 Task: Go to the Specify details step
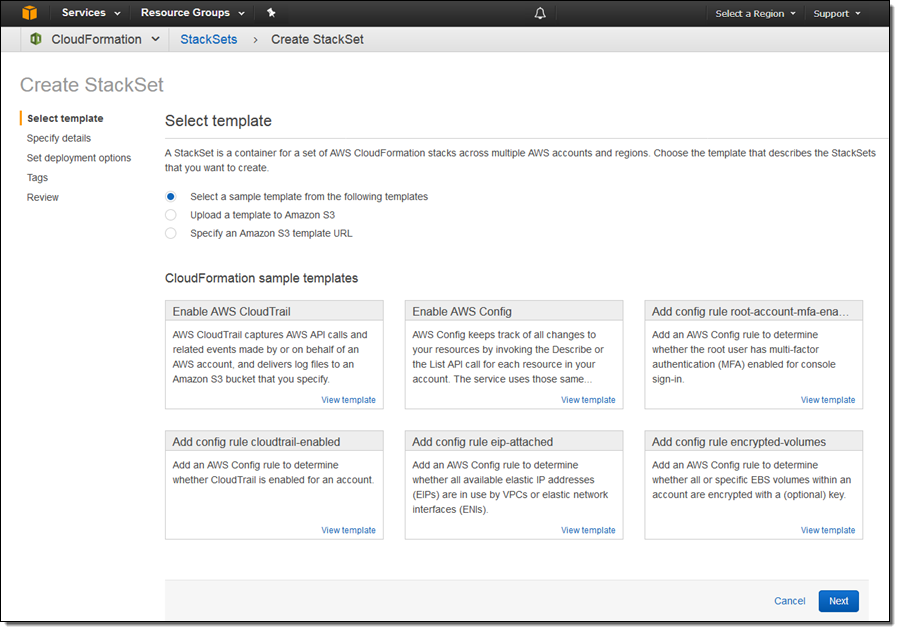(59, 138)
